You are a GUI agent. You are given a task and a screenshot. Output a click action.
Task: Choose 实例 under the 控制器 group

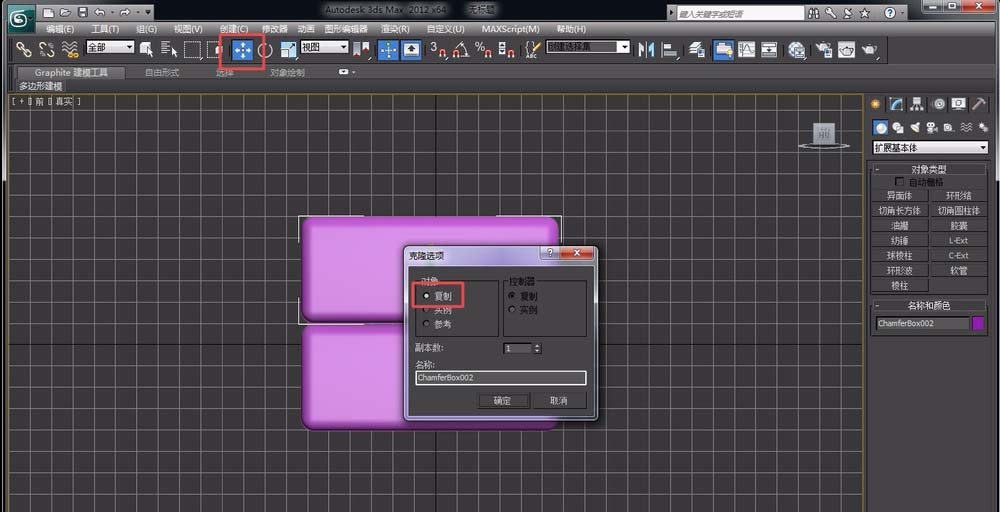(513, 310)
